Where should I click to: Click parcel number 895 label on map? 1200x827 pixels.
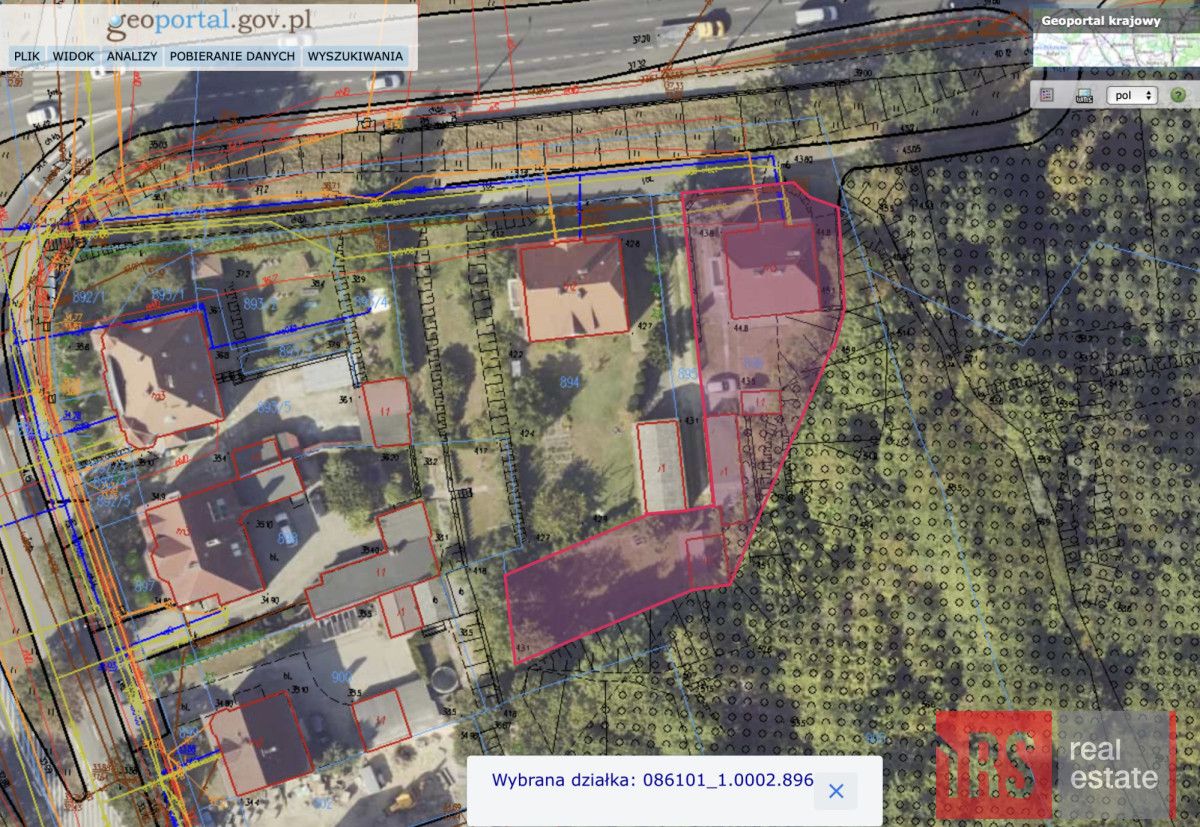click(x=687, y=373)
